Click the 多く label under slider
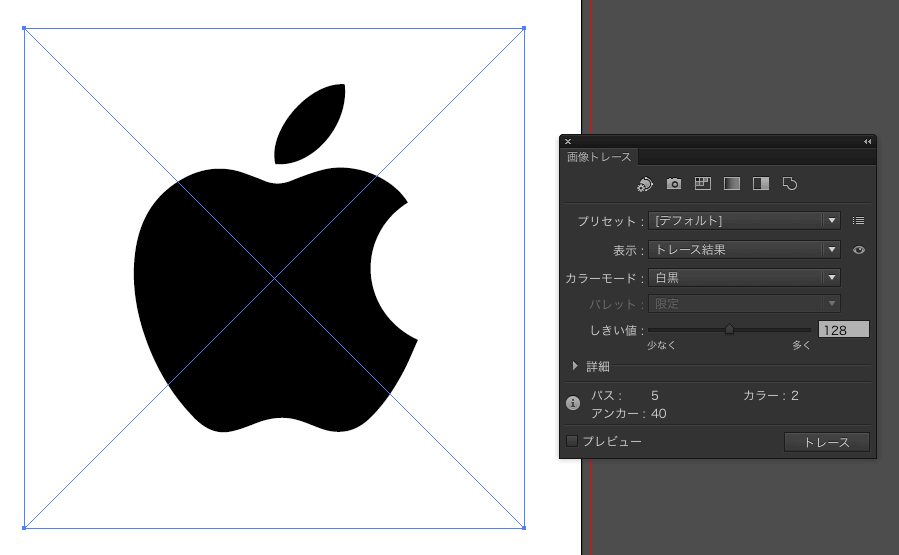The image size is (899, 555). click(x=802, y=345)
